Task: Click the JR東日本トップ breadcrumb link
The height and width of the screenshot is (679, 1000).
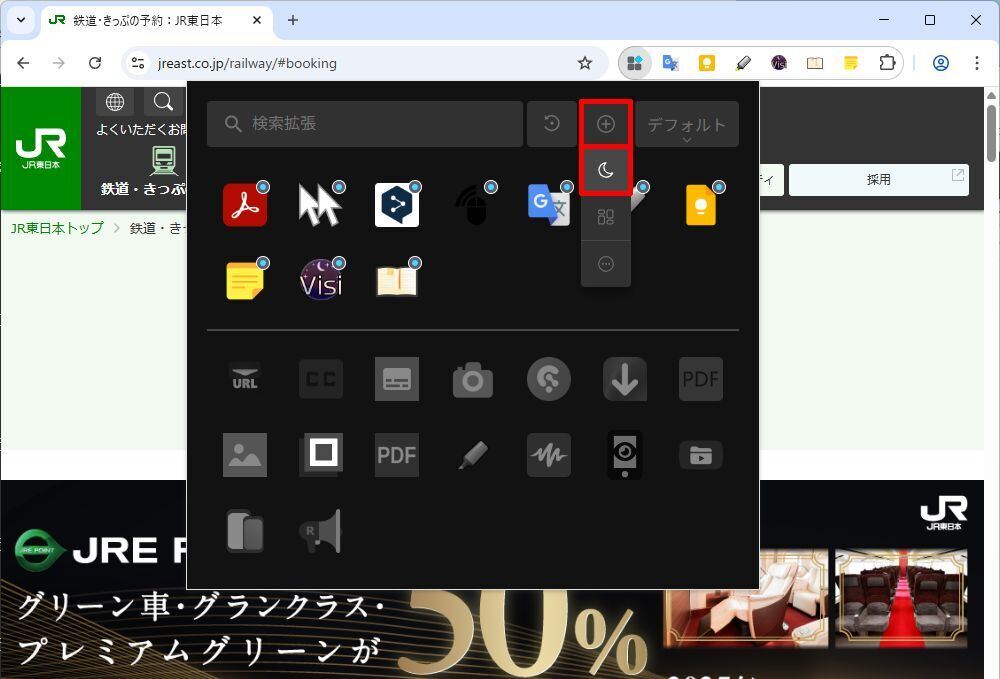Action: coord(57,228)
